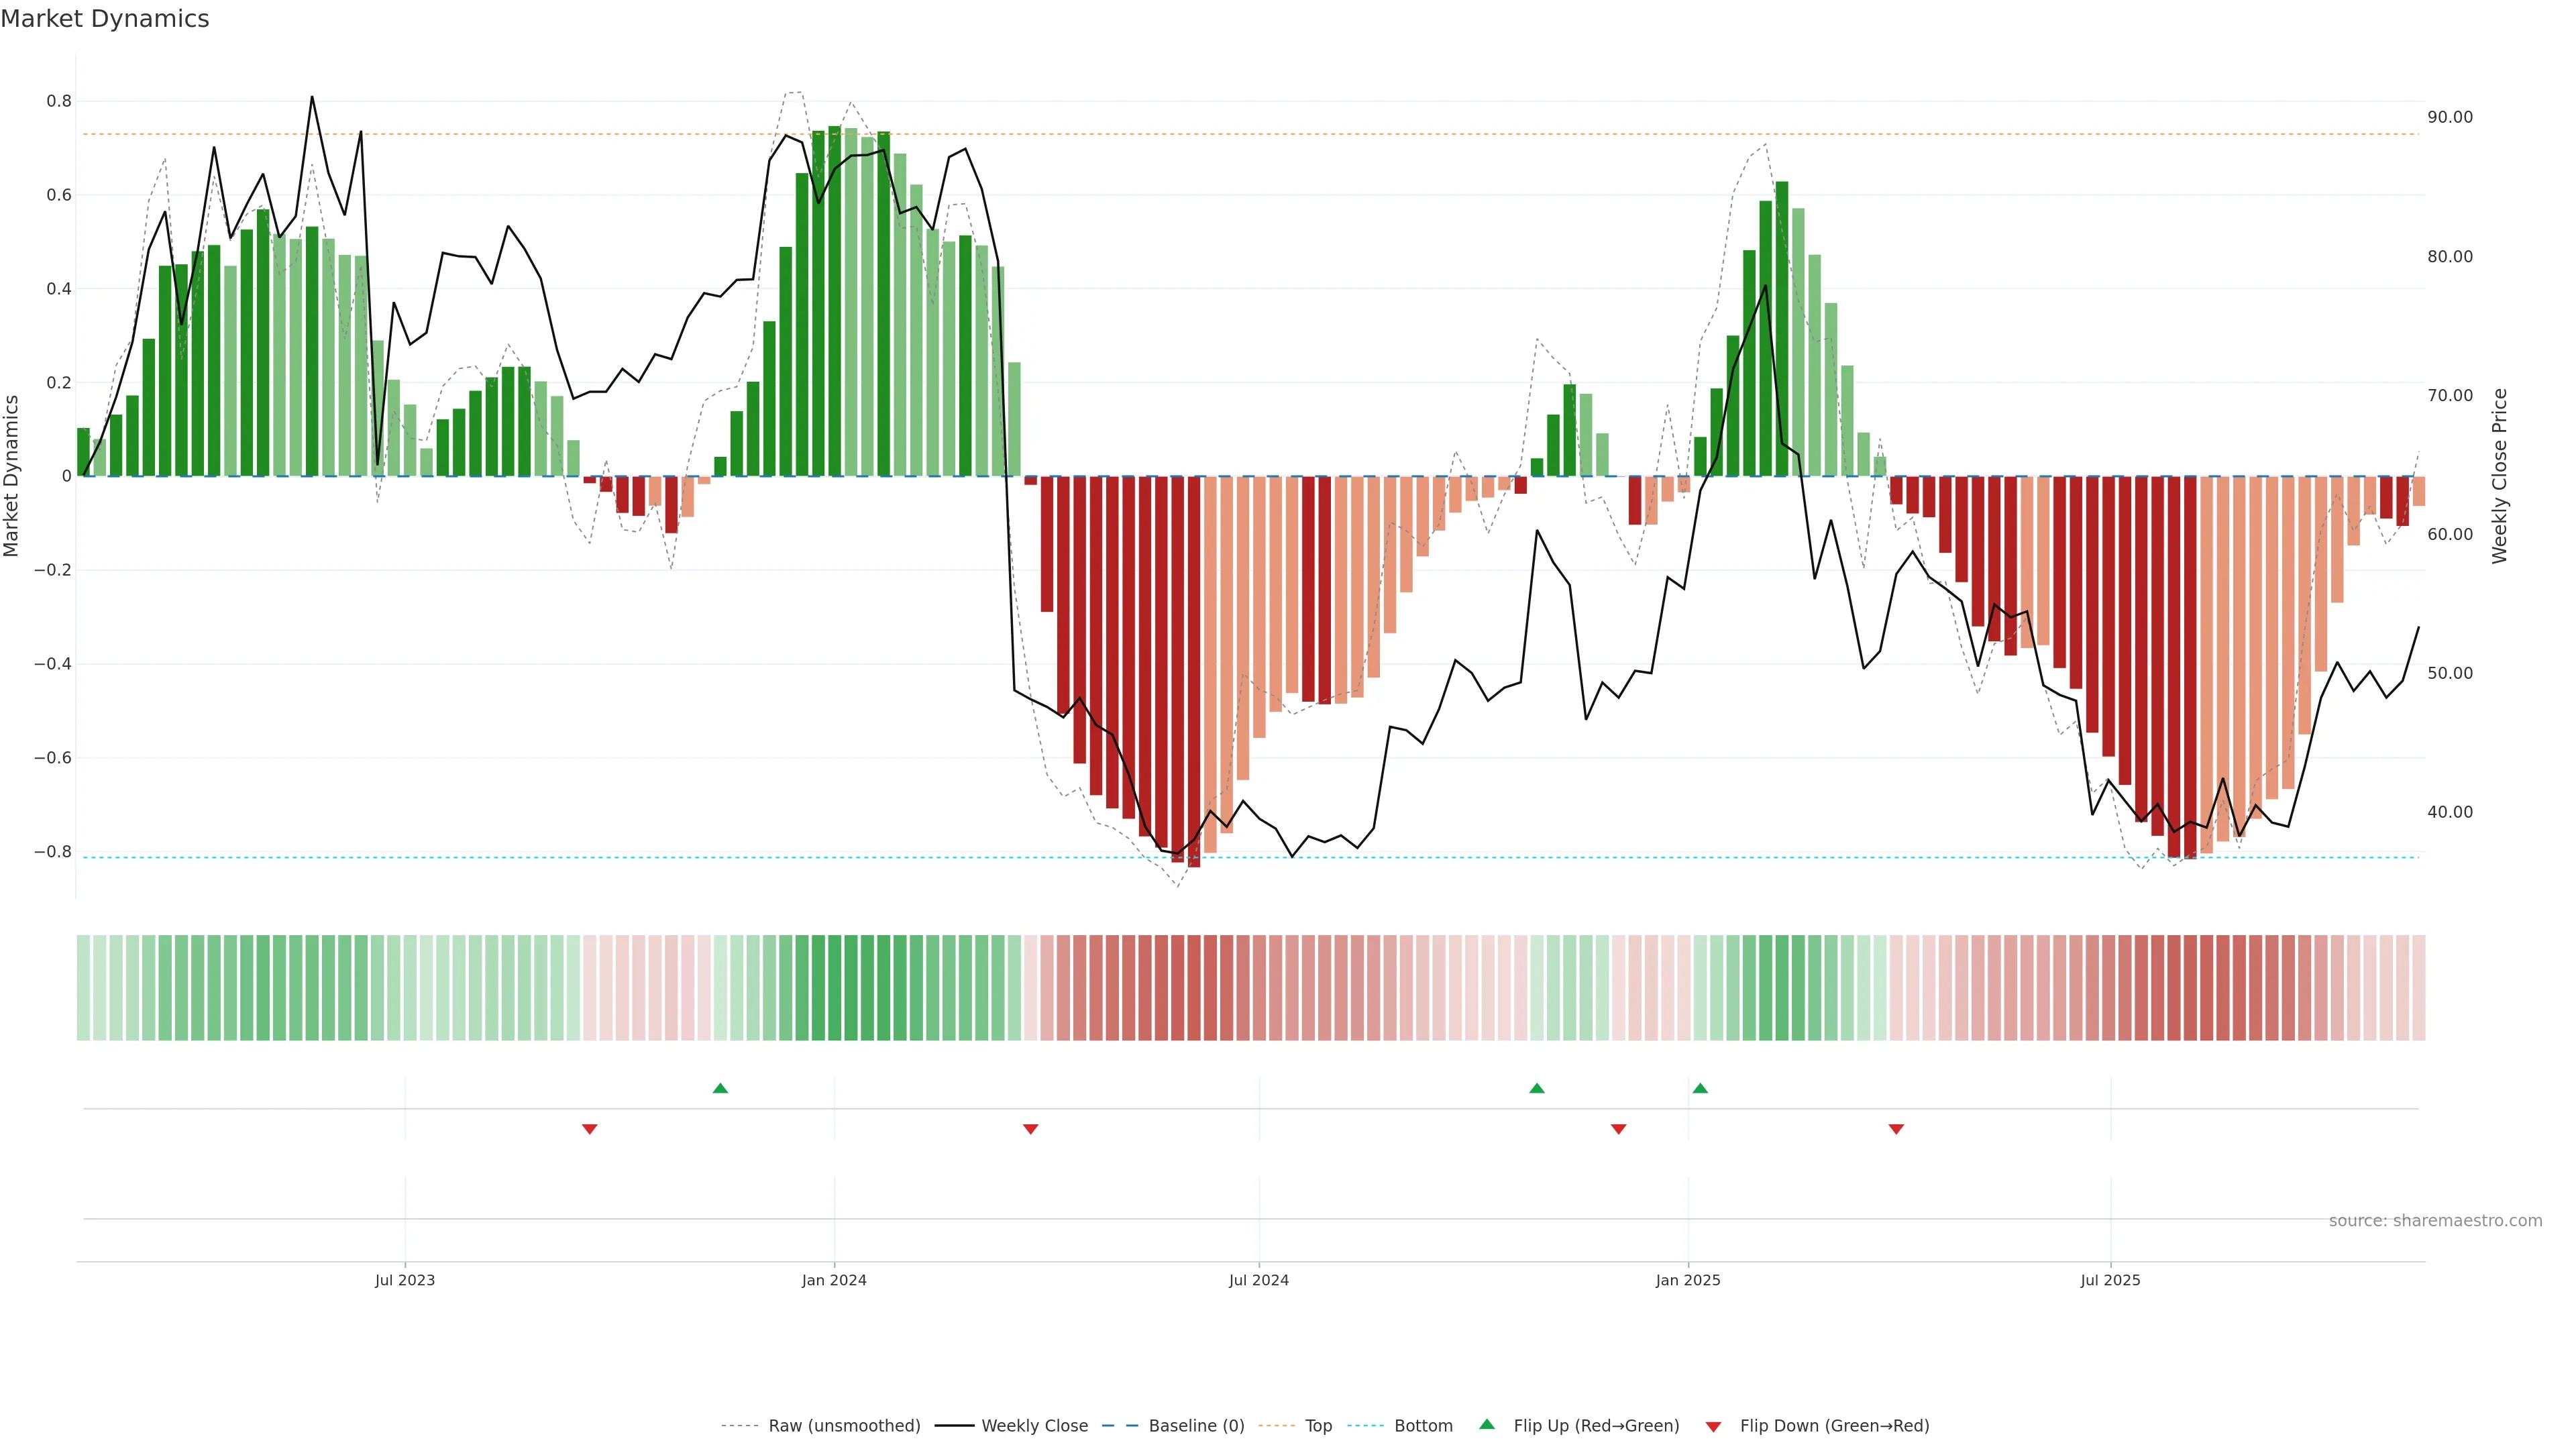Click the Market Dynamics chart title
2576x1449 pixels.
click(105, 19)
